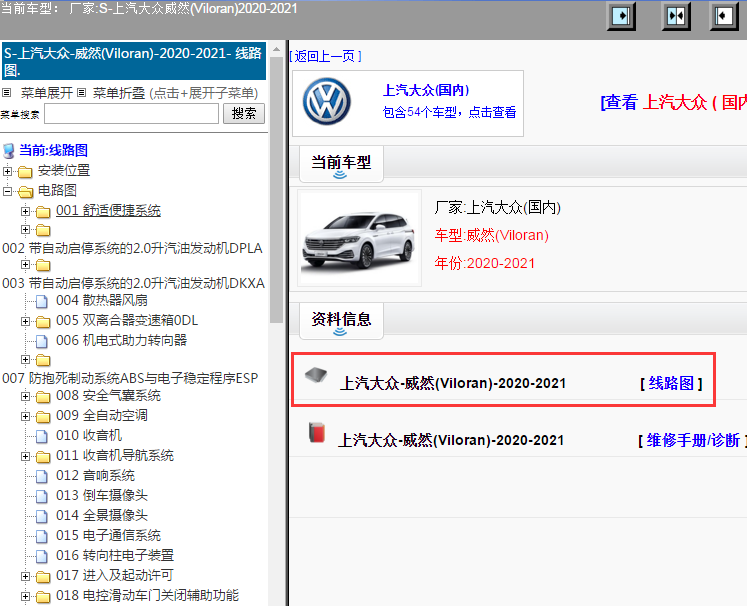Expand the unlabeled folder node above 003 entry
Viewport: 747px width, 606px height.
point(25,264)
